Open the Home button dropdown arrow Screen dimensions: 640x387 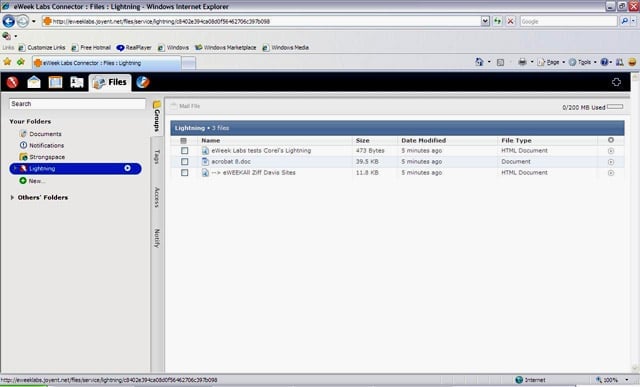click(x=489, y=62)
